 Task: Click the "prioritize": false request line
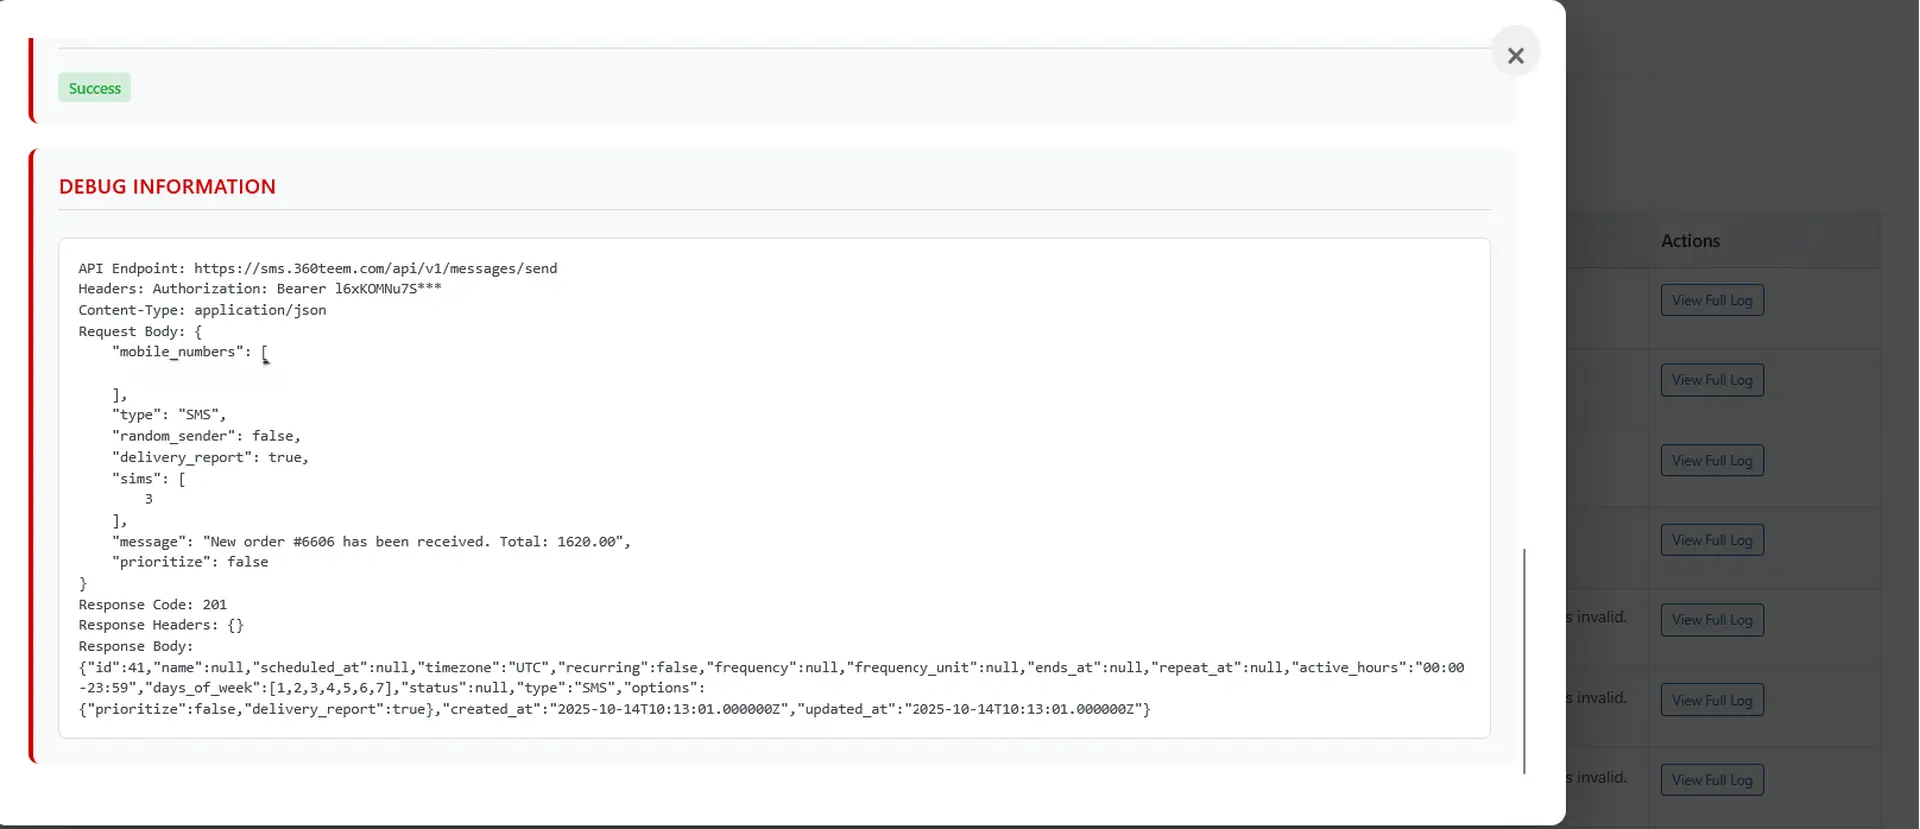[x=190, y=562]
